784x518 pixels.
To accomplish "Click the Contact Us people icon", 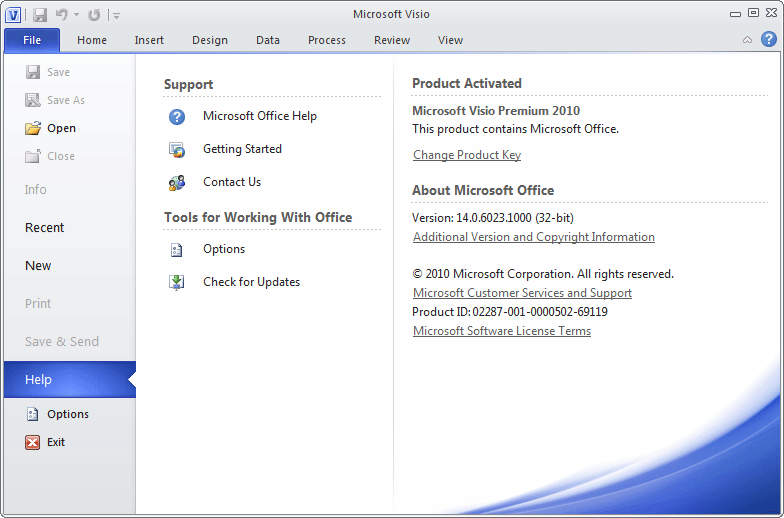I will 176,182.
